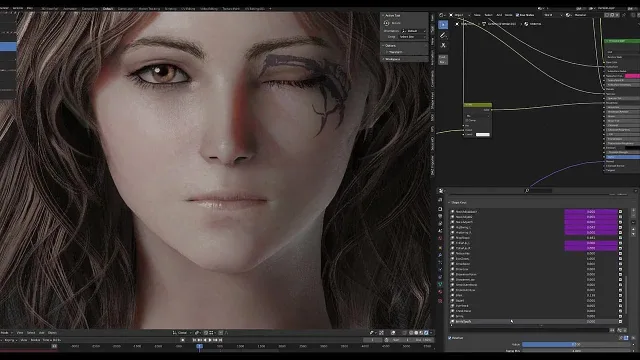Jump to the timeline end frame

point(221,340)
